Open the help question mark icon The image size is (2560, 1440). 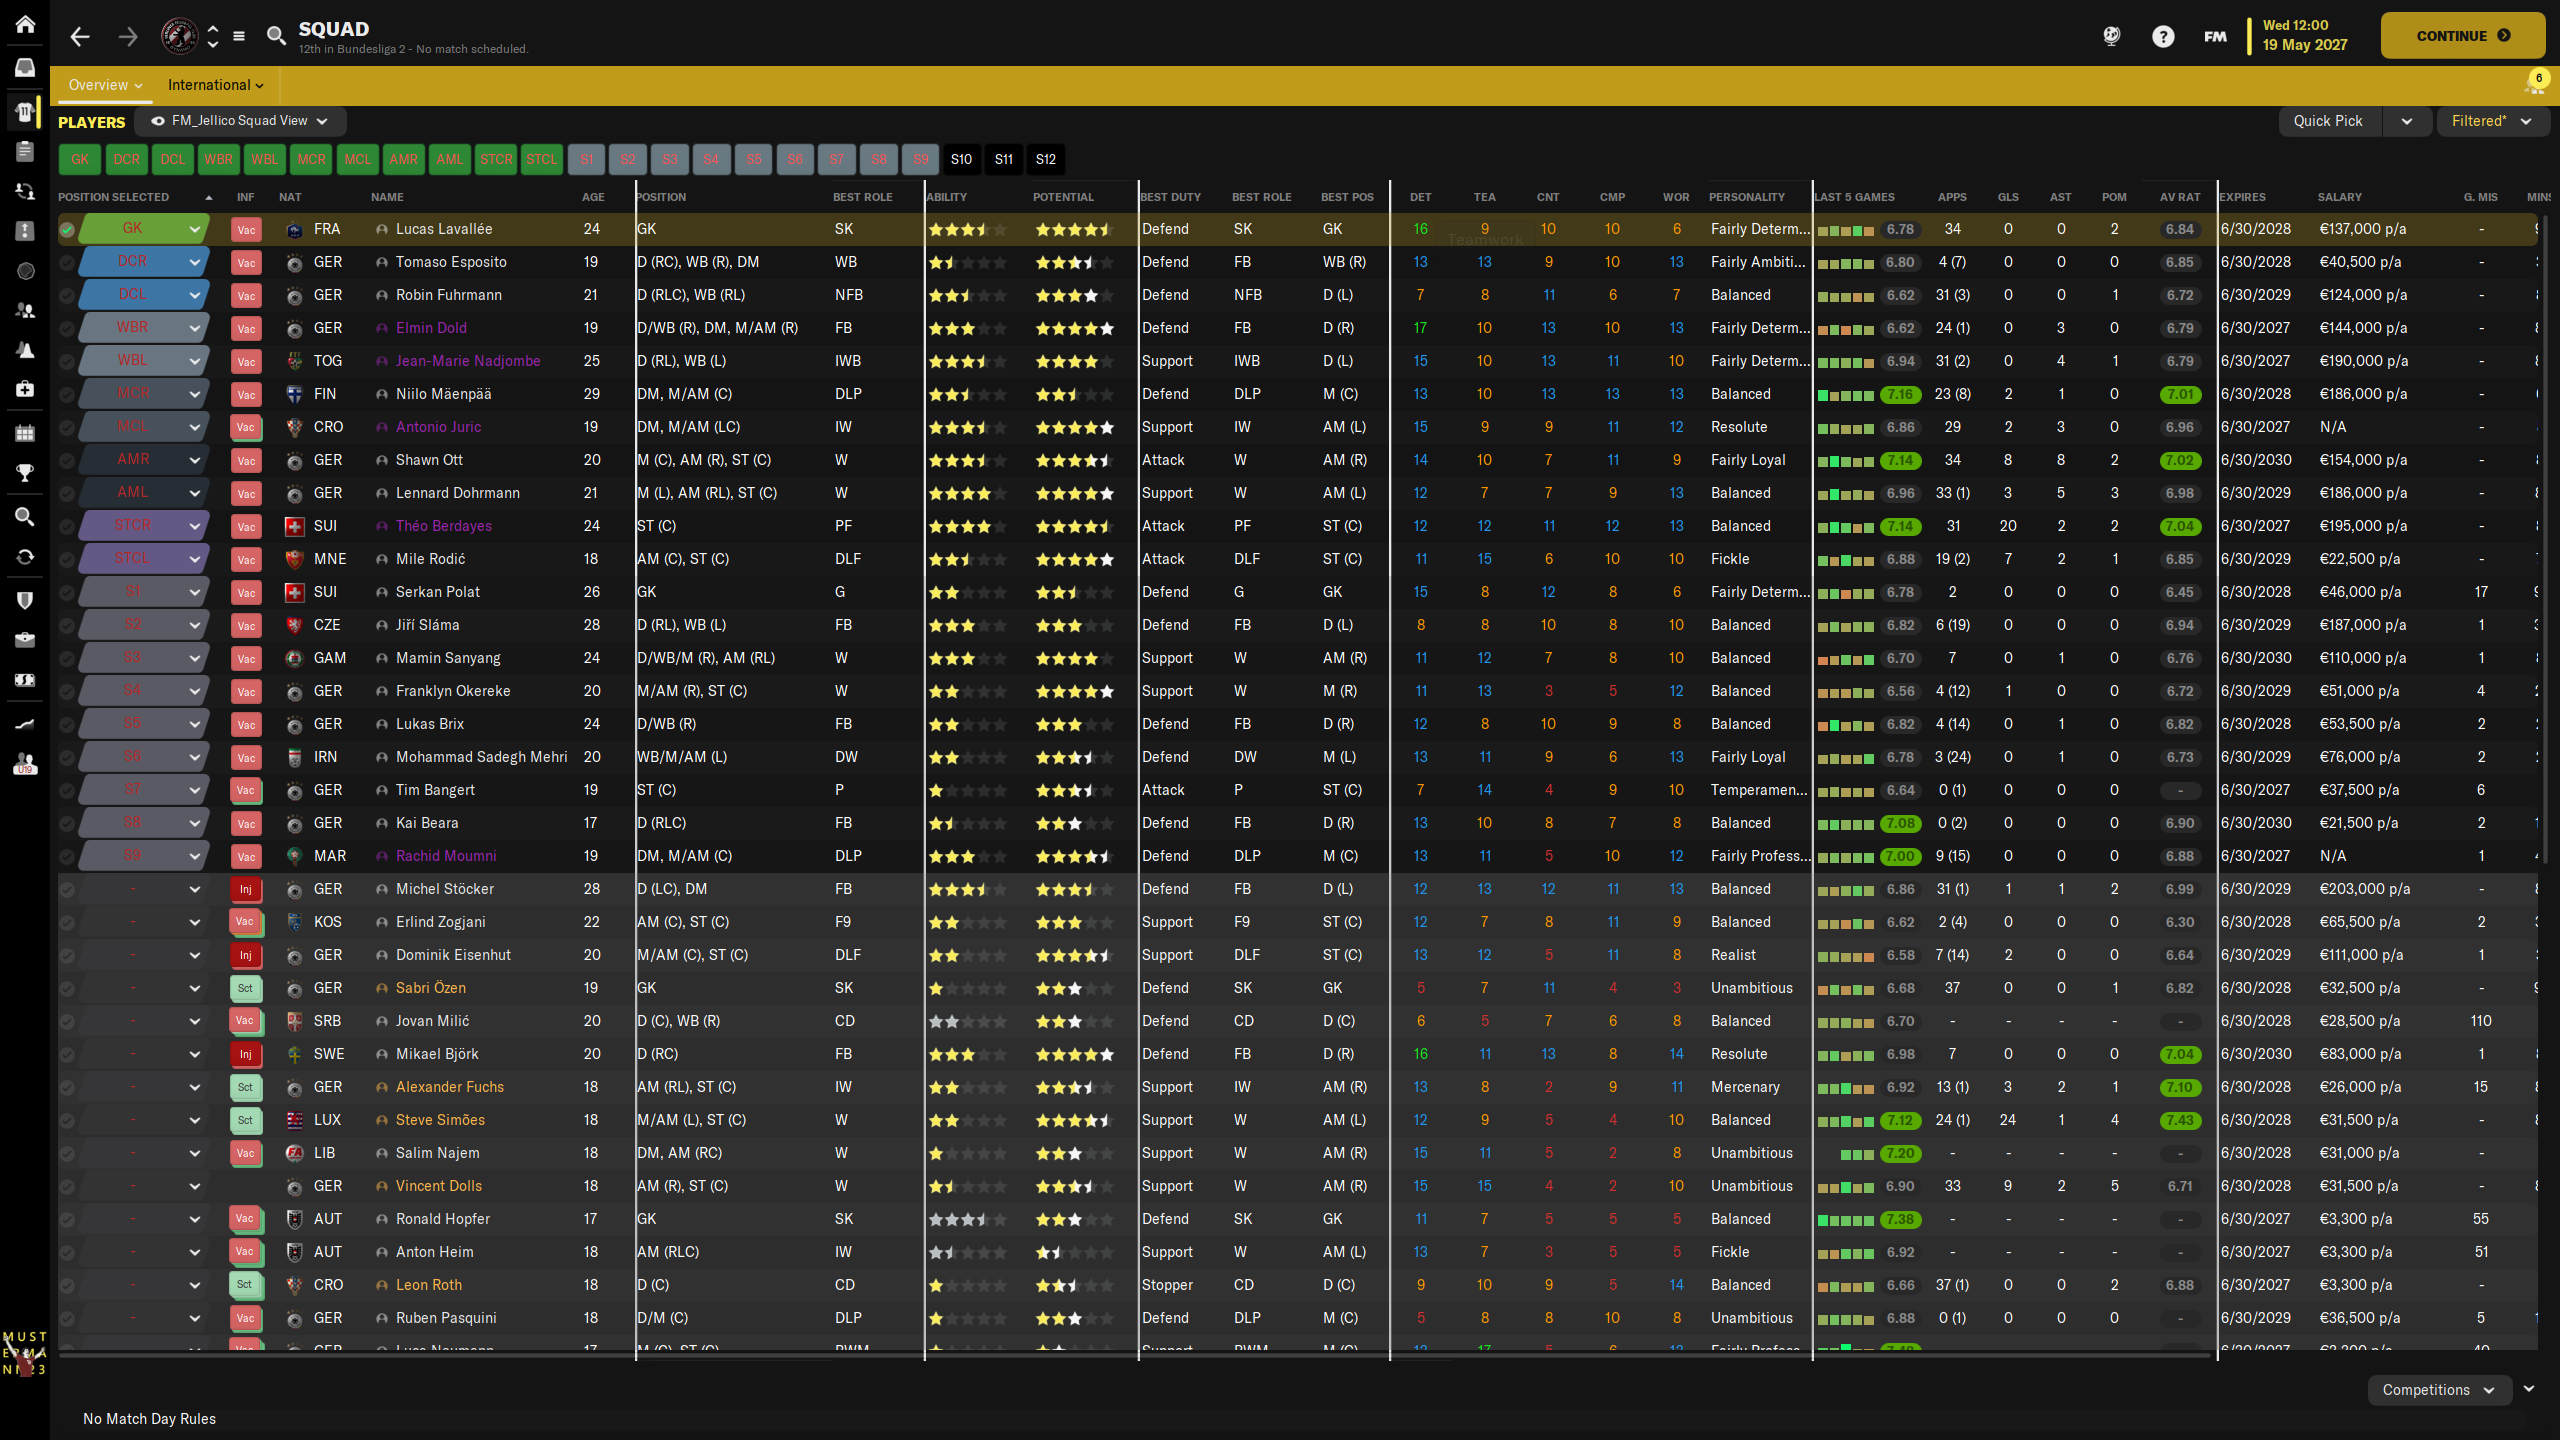point(2162,37)
